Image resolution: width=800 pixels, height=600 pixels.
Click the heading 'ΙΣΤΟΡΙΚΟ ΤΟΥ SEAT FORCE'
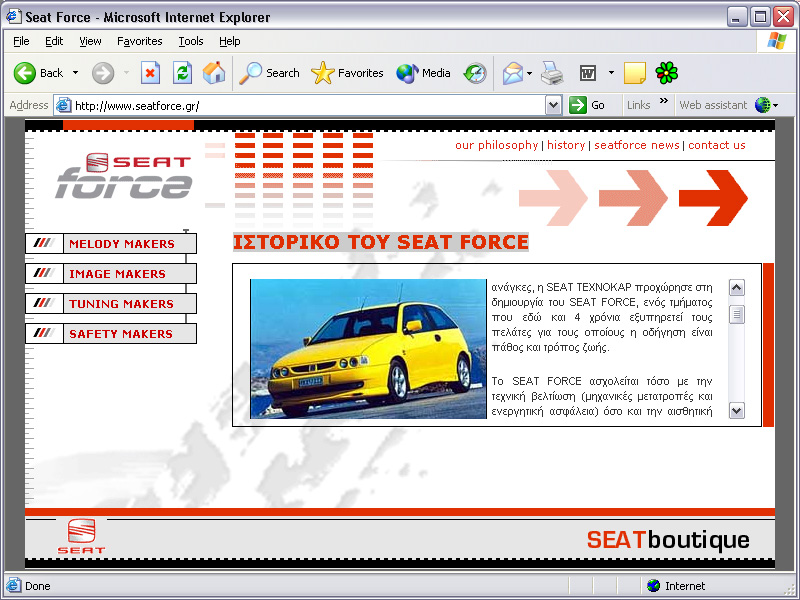pyautogui.click(x=381, y=242)
